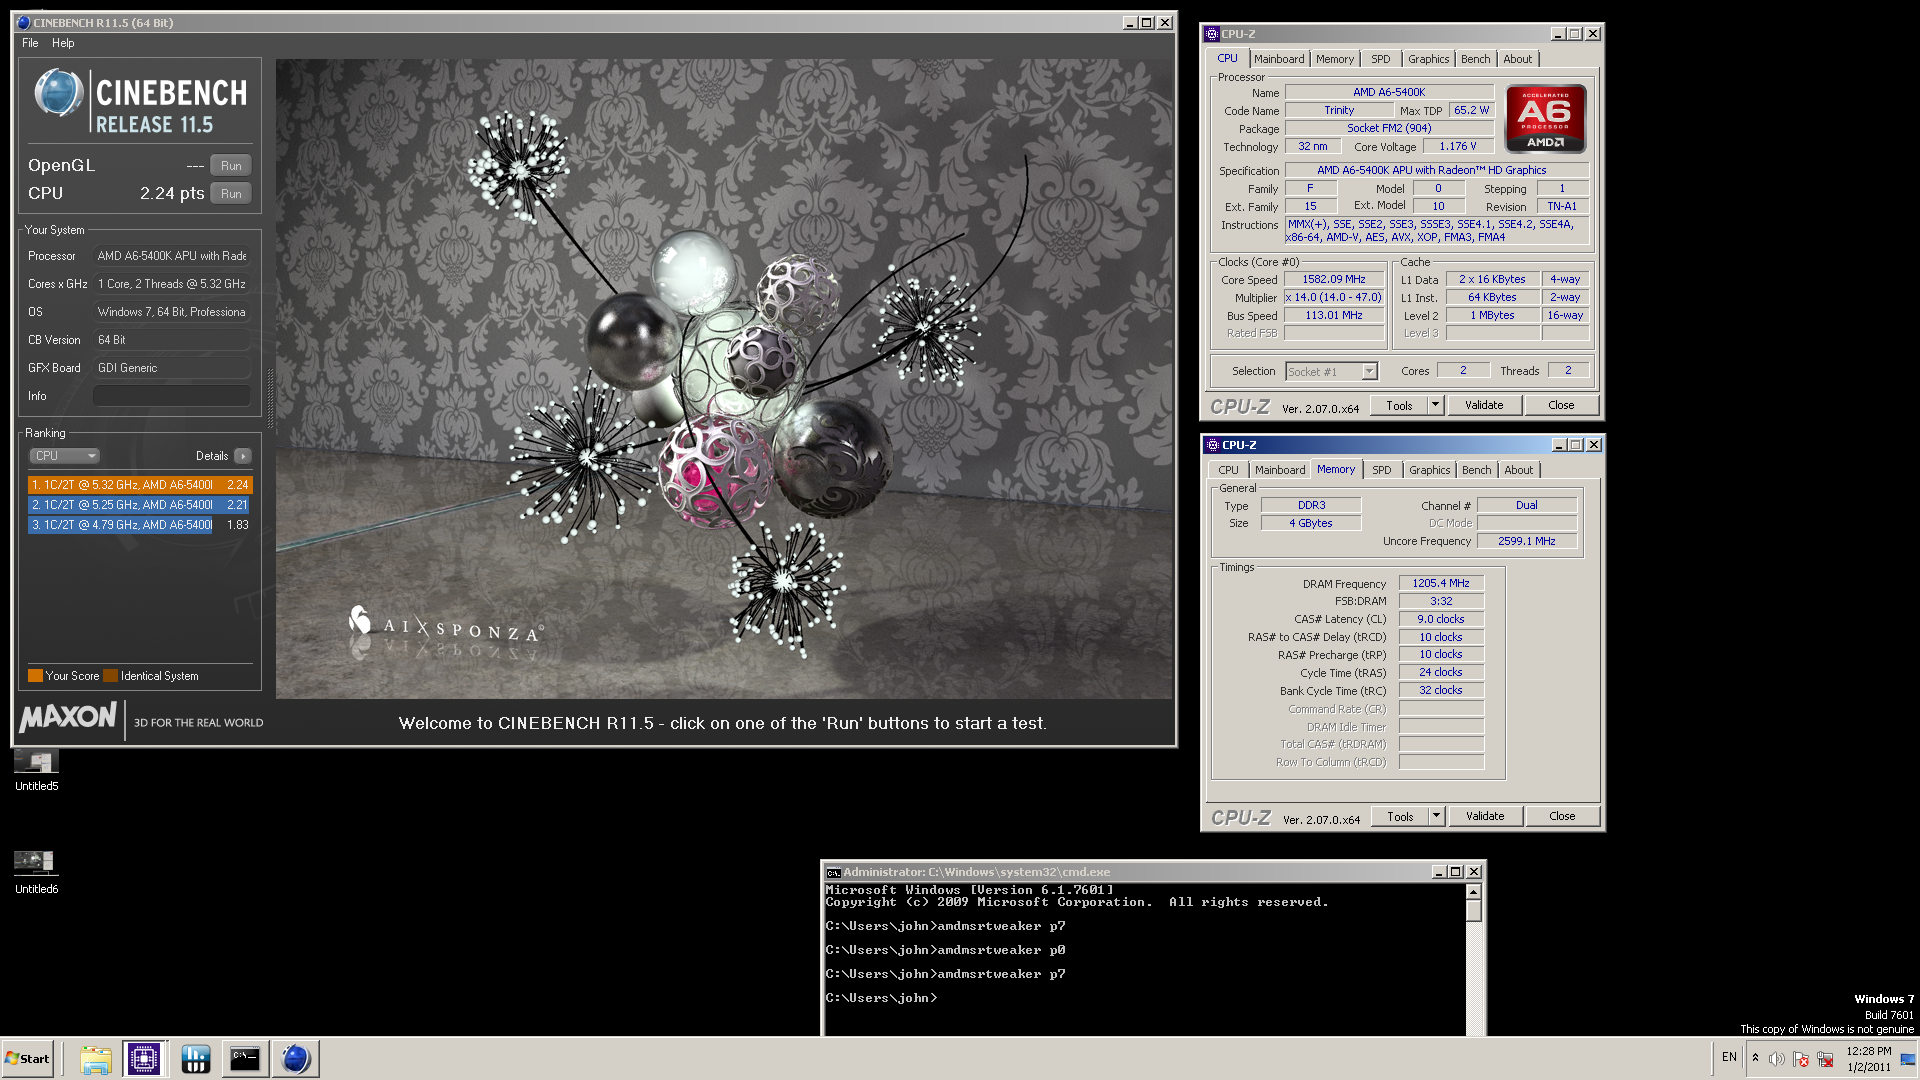Image resolution: width=1920 pixels, height=1080 pixels.
Task: Click Tools button in top CPU-Z window
Action: point(1399,406)
